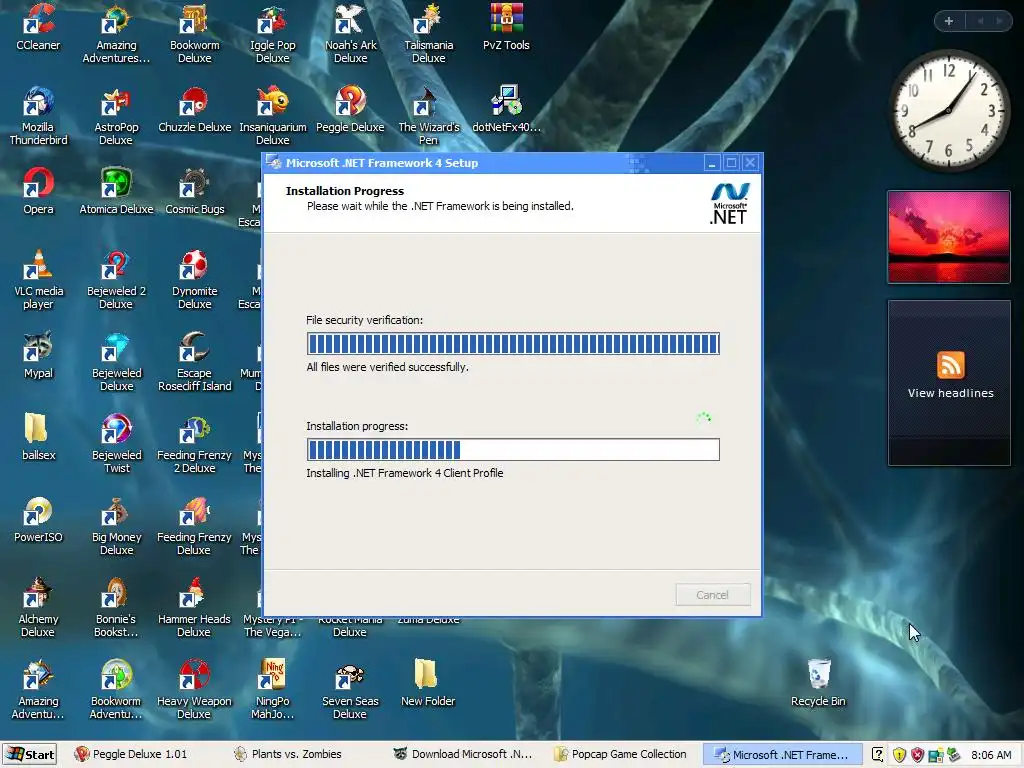Image resolution: width=1024 pixels, height=768 pixels.
Task: Select Alchemy Deluxe icon
Action: coord(38,594)
